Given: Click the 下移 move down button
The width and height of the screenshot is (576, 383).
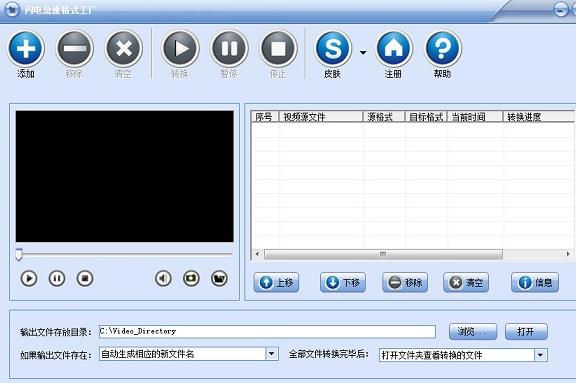Looking at the screenshot, I should (x=343, y=282).
